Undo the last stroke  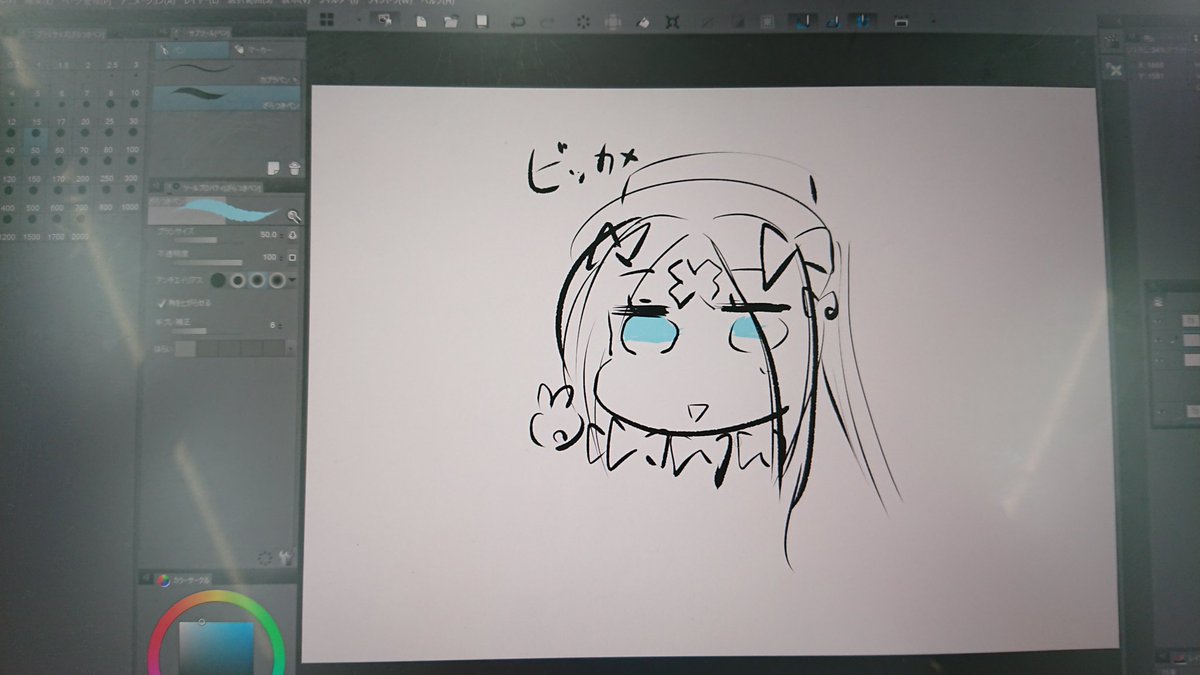point(518,20)
